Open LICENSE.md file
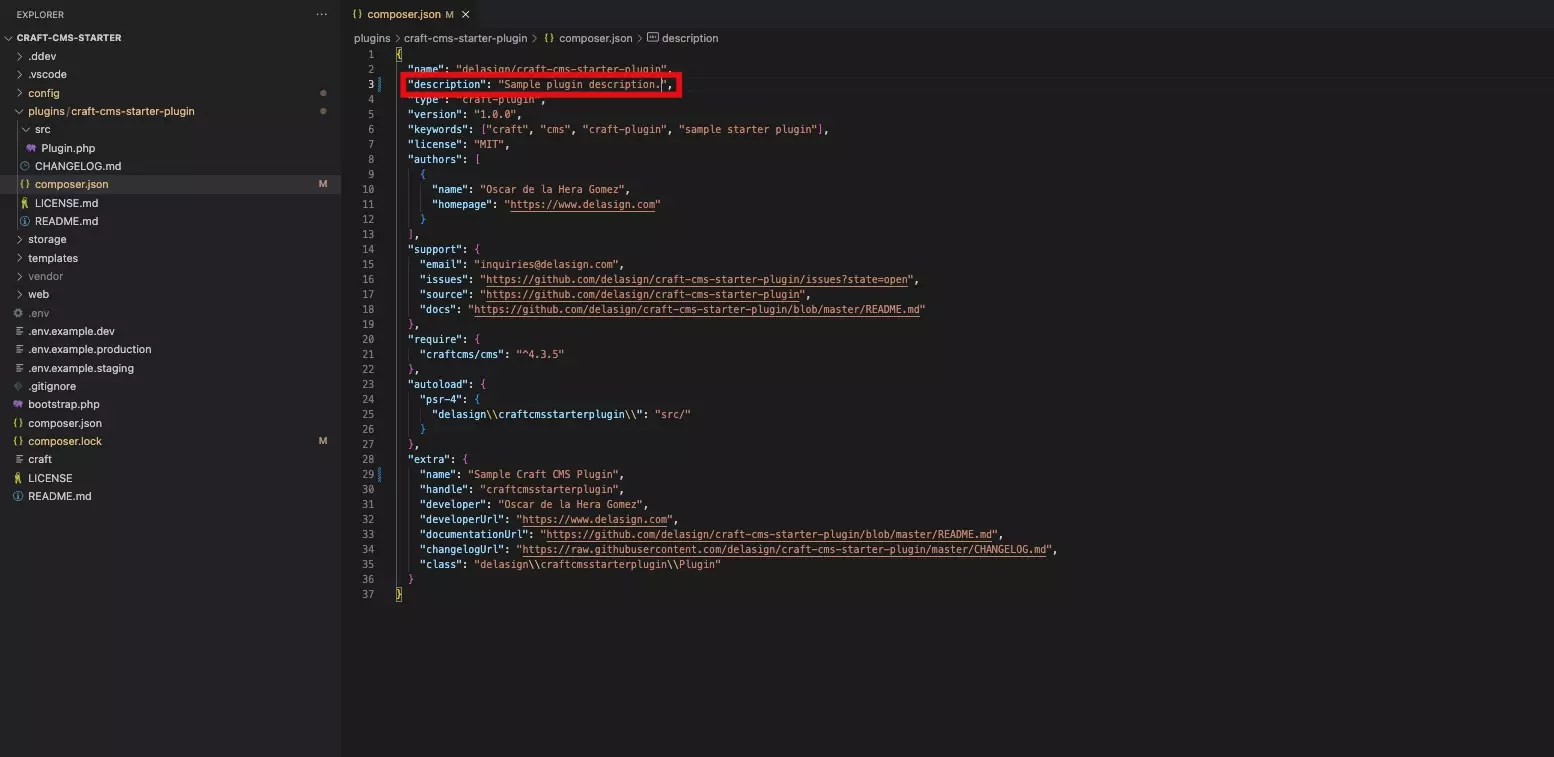 pos(66,203)
